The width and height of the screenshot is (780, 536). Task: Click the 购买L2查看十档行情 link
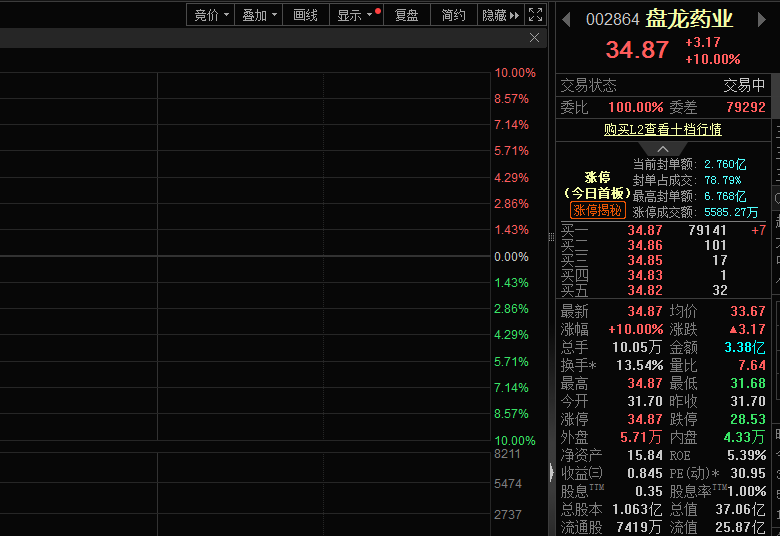(x=663, y=129)
